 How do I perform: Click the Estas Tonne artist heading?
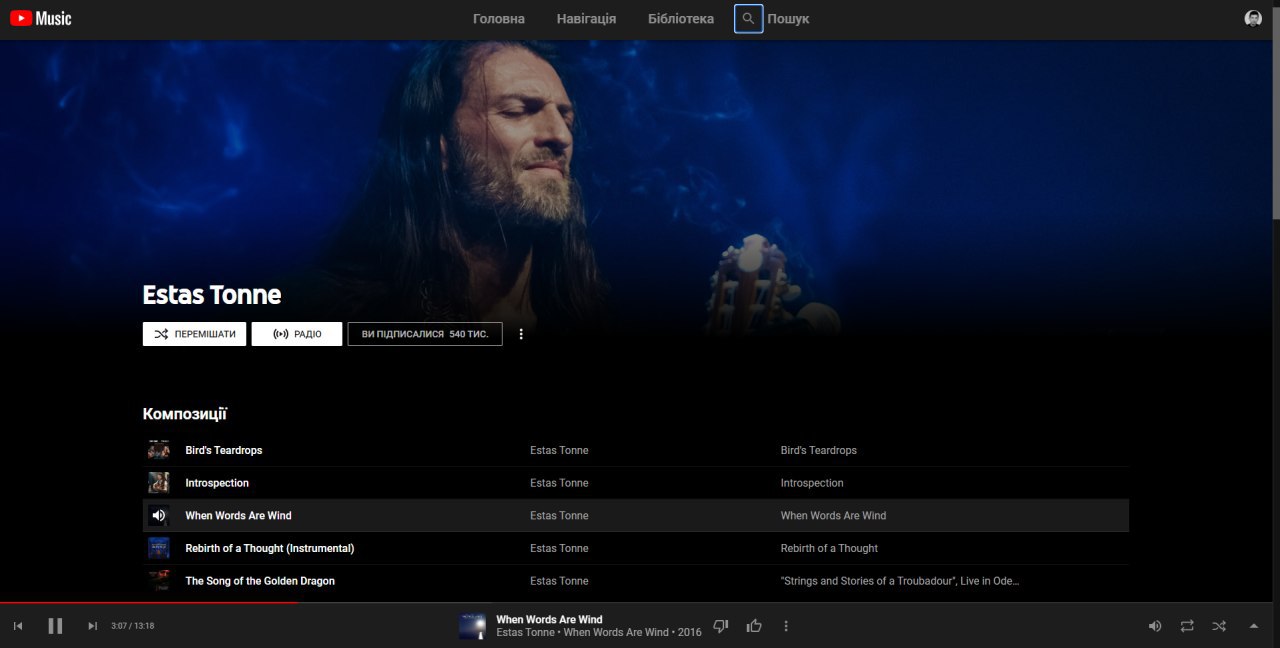212,295
